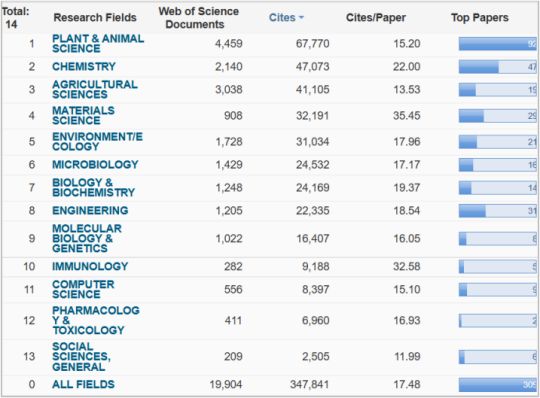The width and height of the screenshot is (540, 398).
Task: Select the 67,770 cites value
Action: click(313, 44)
